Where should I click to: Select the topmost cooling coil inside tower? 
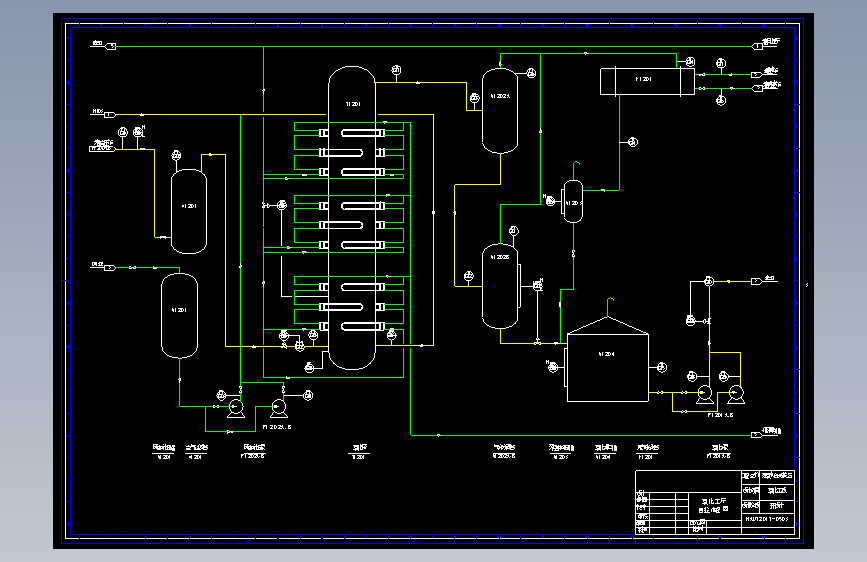click(362, 133)
